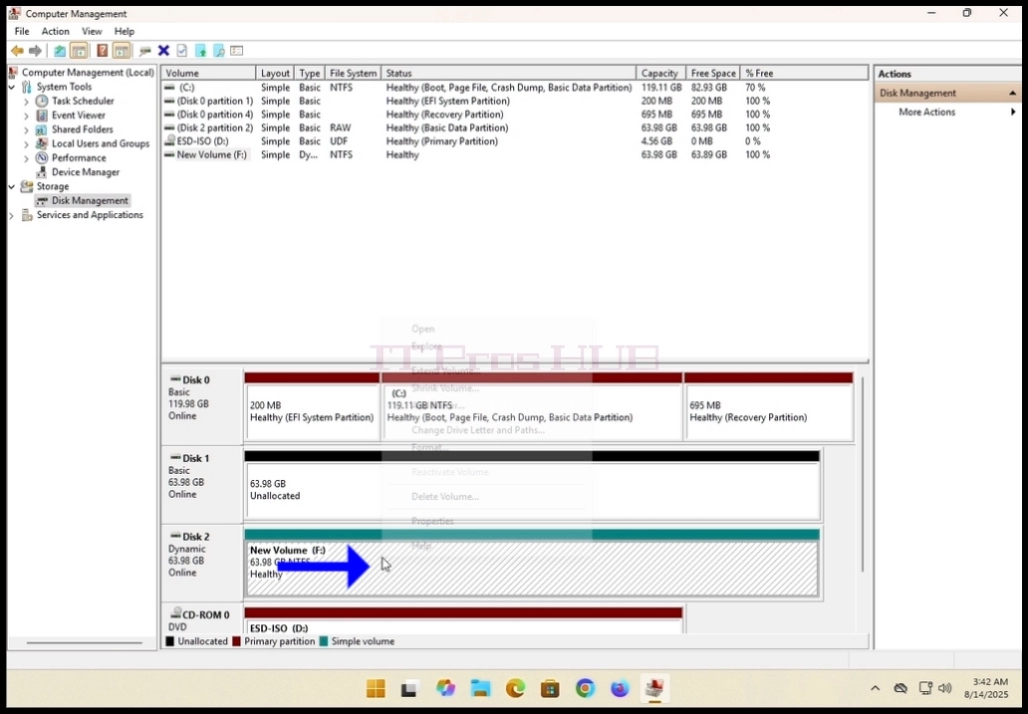Open the View menu
1028x714 pixels.
92,31
